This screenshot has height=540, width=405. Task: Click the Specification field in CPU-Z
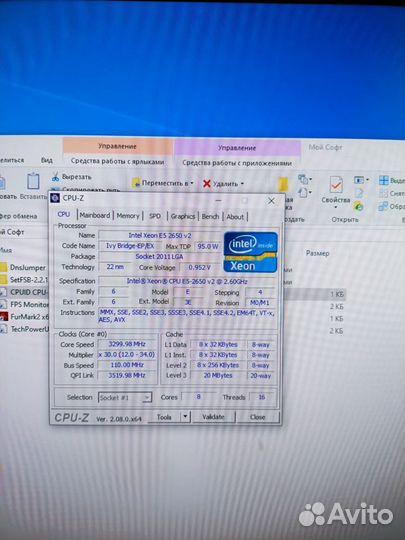(x=187, y=281)
